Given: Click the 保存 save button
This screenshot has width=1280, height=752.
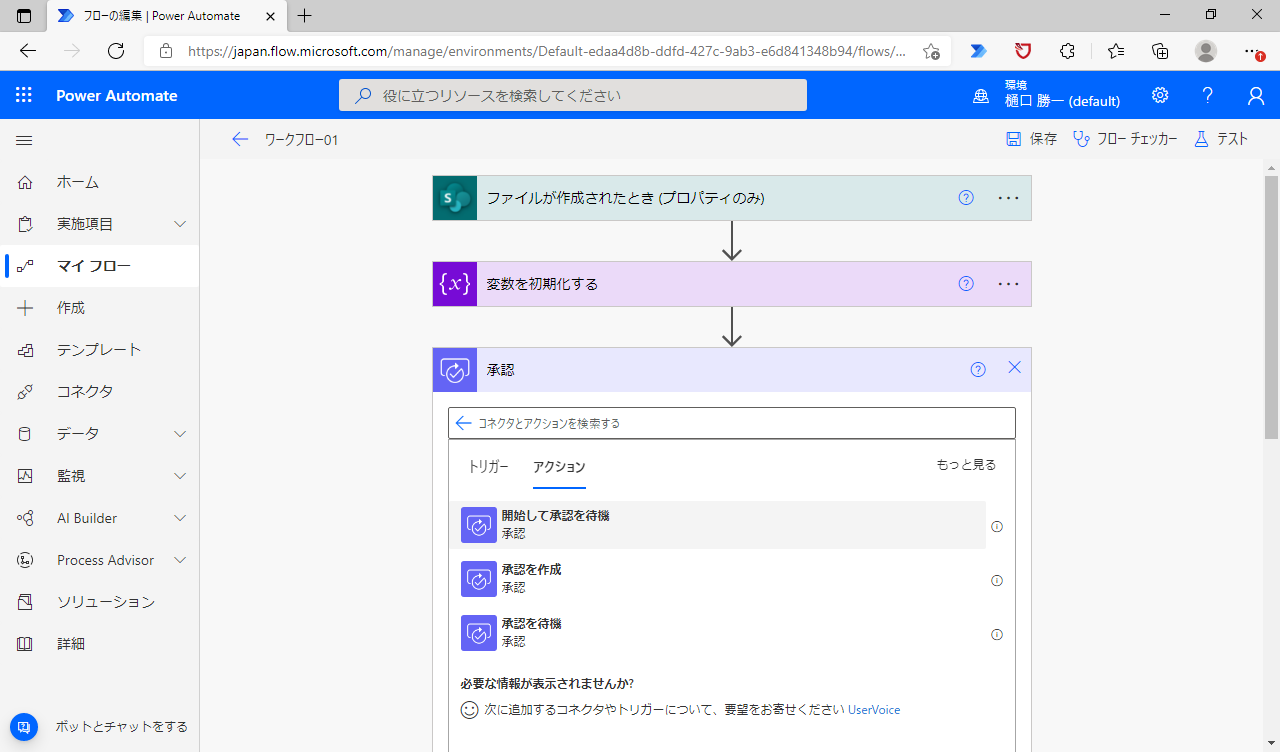Looking at the screenshot, I should point(1031,139).
